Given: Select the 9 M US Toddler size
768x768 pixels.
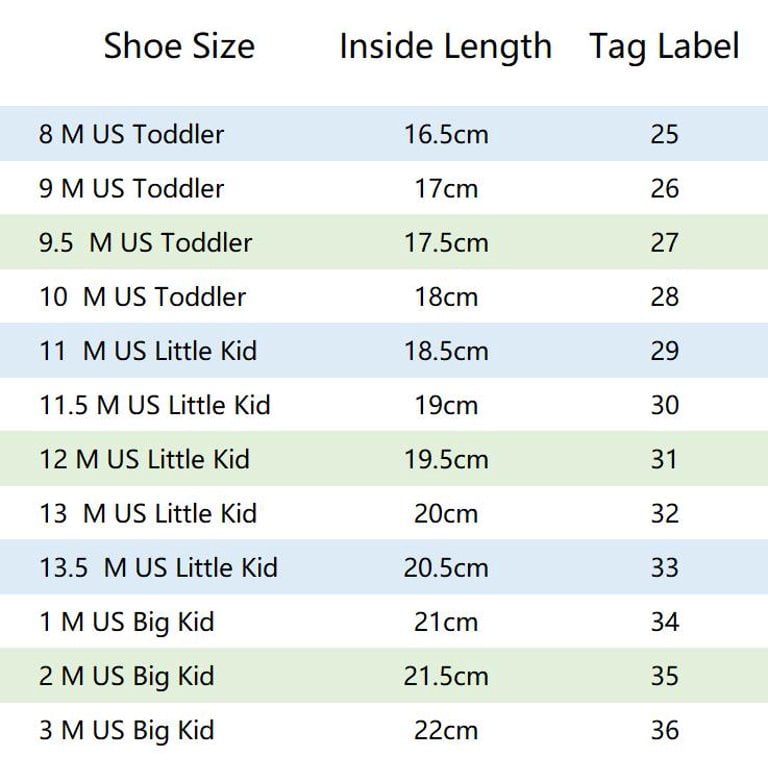Looking at the screenshot, I should tap(132, 189).
